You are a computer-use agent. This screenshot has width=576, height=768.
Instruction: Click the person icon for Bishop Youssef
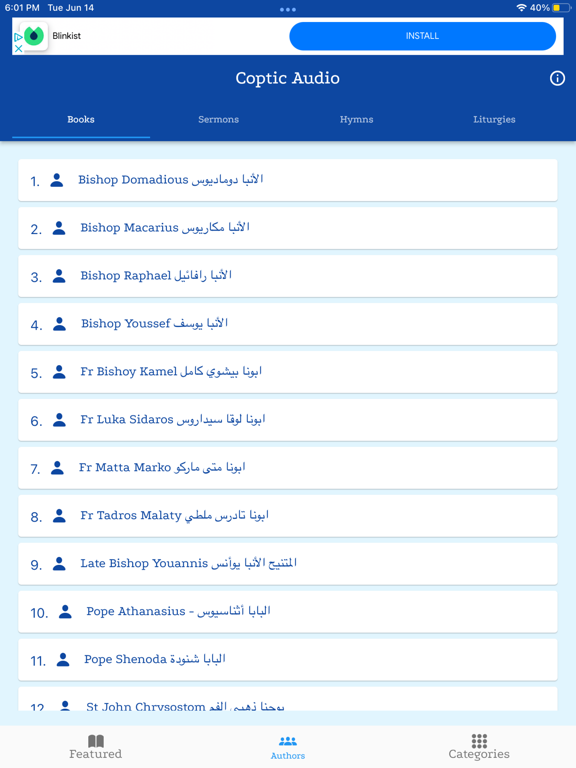point(59,324)
